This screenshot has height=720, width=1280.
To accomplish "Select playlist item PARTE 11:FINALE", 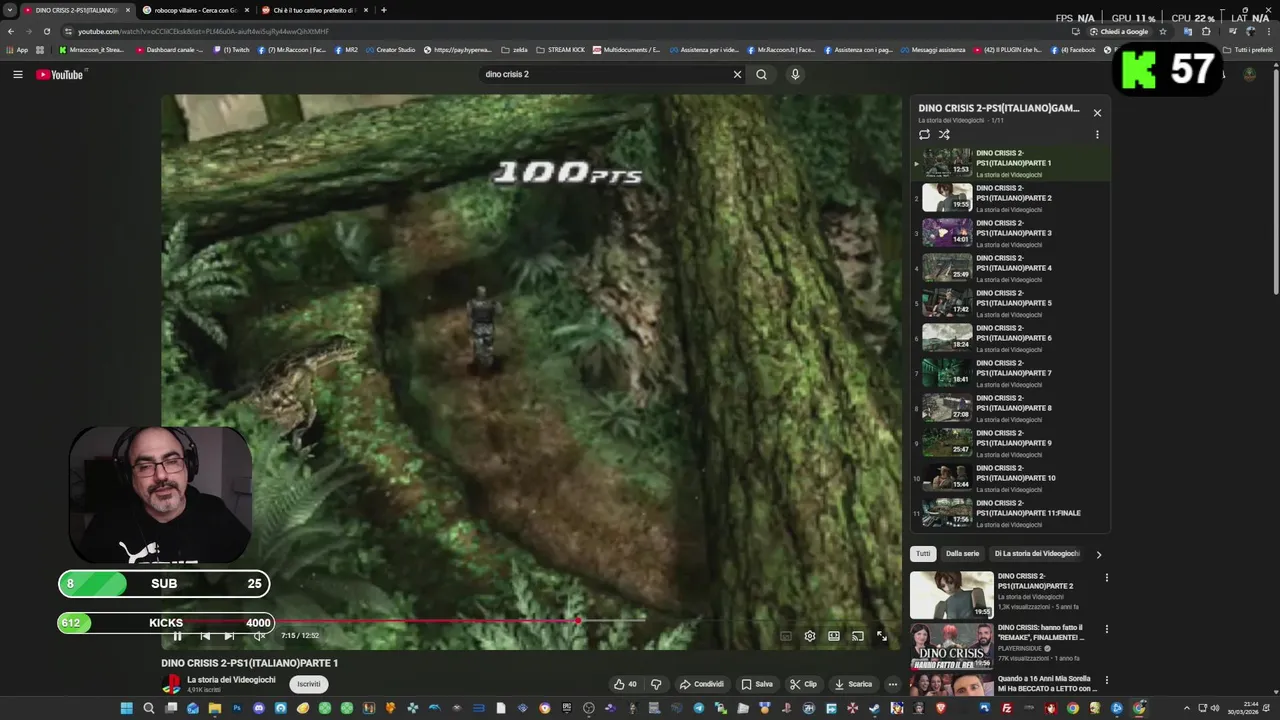I will click(x=1010, y=513).
